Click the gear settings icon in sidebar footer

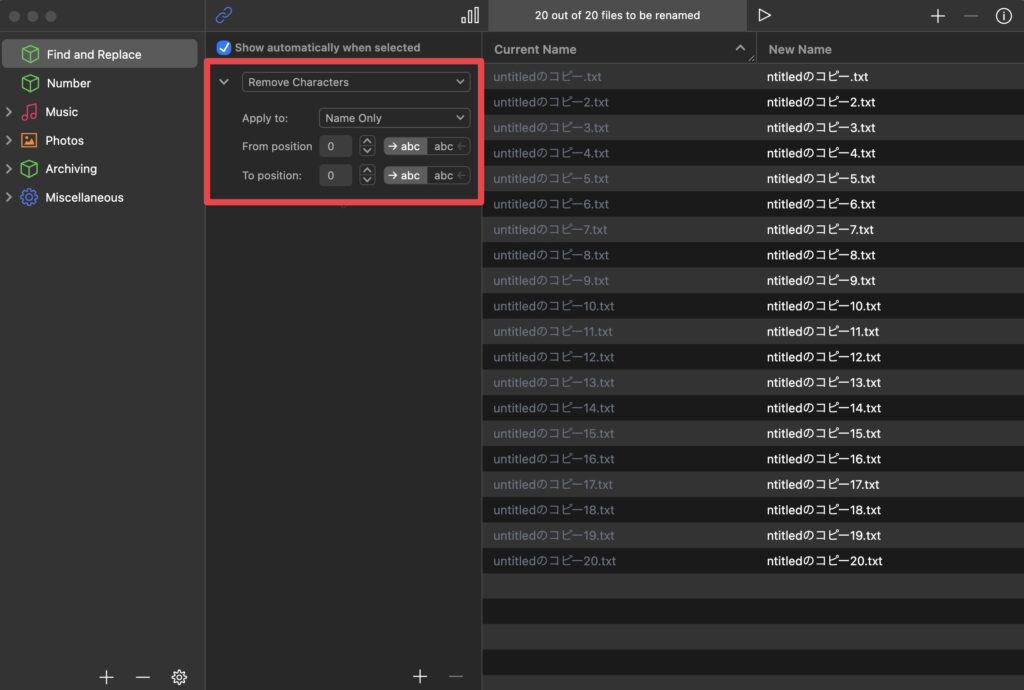click(x=179, y=677)
